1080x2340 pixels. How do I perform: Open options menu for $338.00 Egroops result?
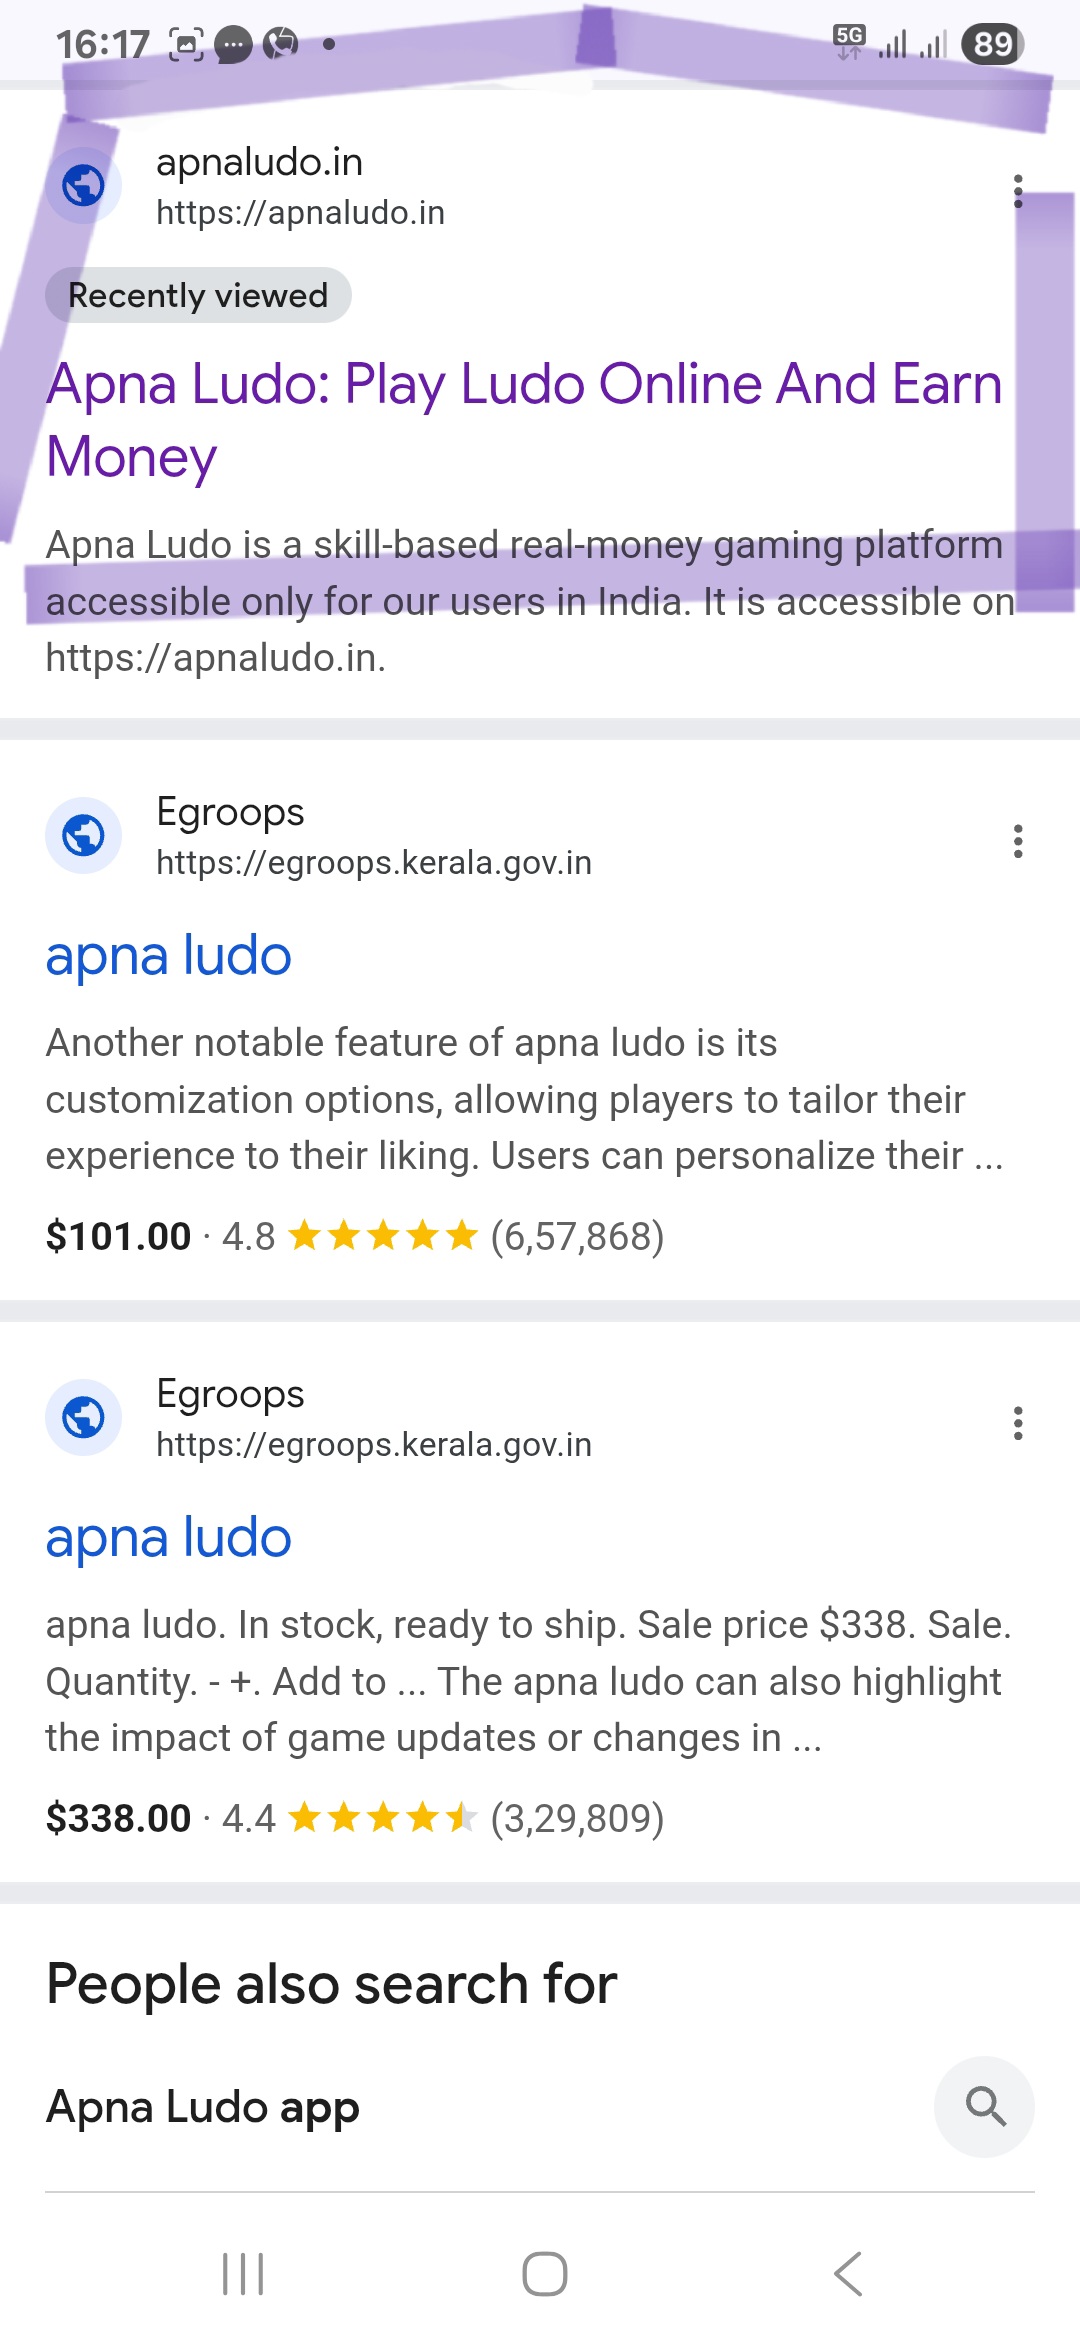tap(1018, 1423)
